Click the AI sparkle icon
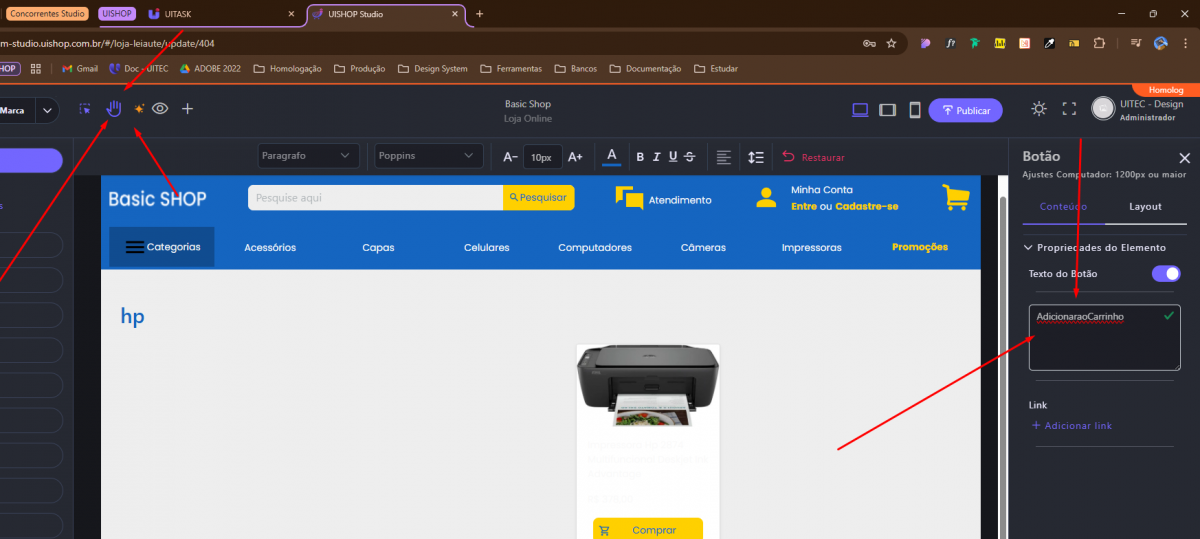This screenshot has height=539, width=1200. pyautogui.click(x=139, y=109)
